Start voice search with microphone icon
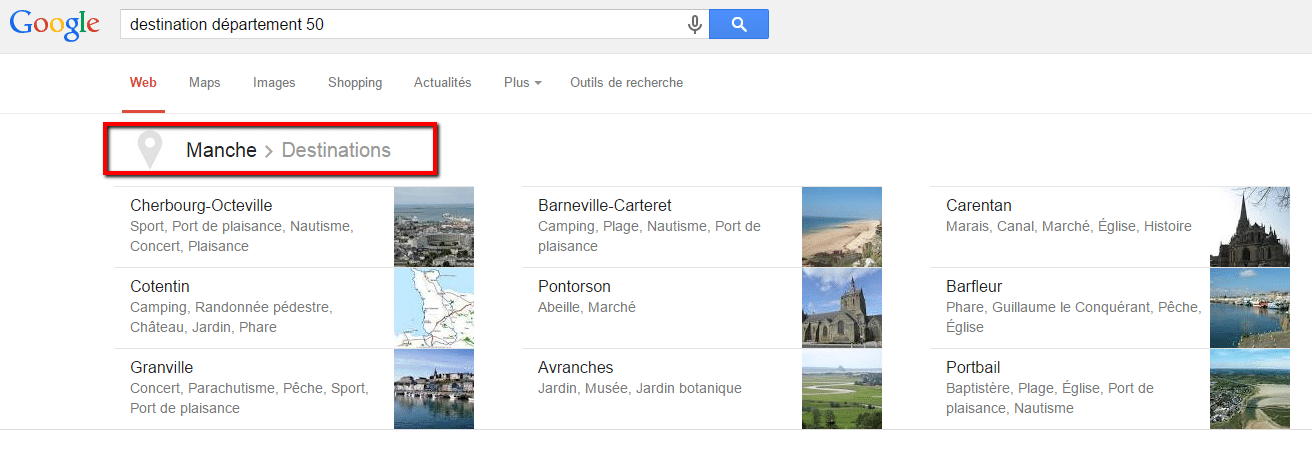Viewport: 1312px width, 450px height. click(695, 25)
